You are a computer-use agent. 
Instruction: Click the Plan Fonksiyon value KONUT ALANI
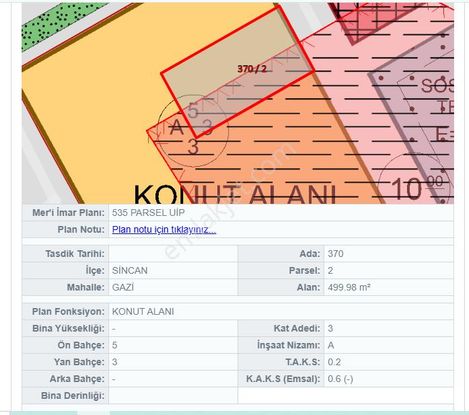tap(143, 312)
